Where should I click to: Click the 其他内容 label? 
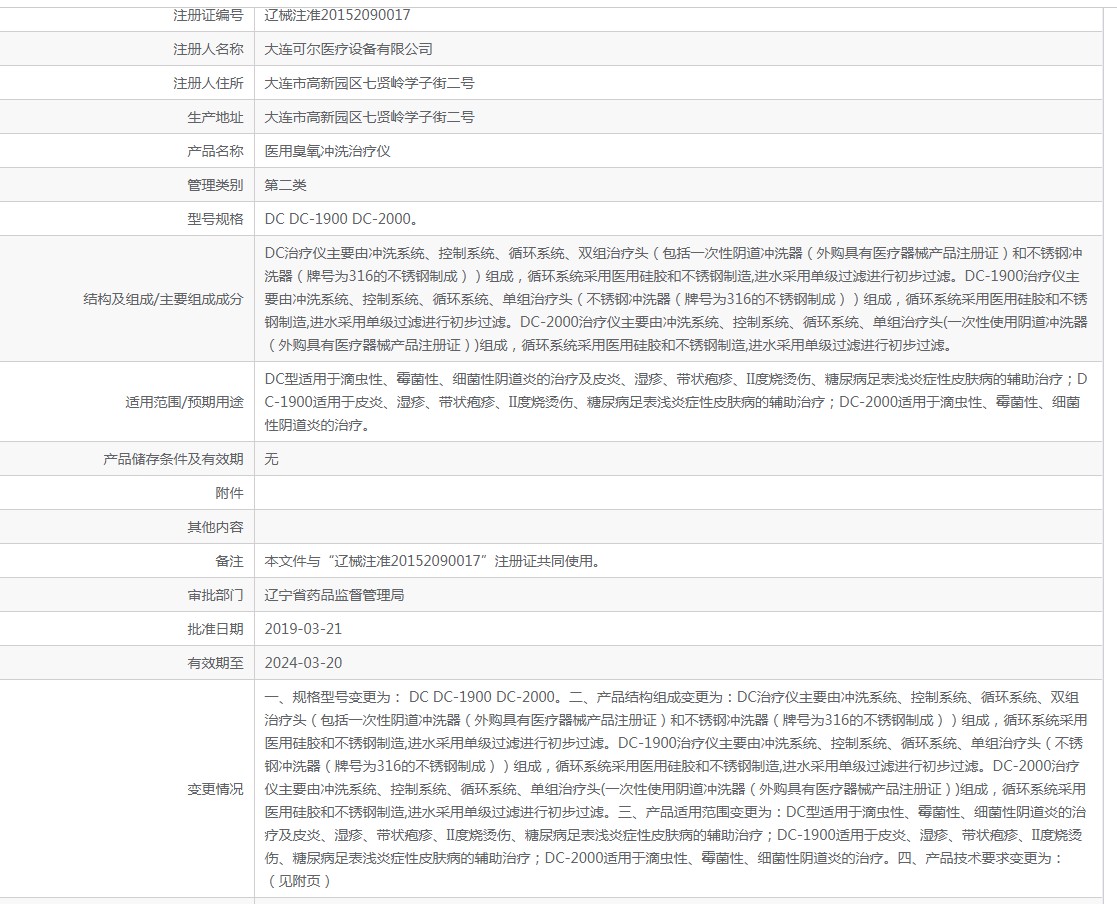215,527
